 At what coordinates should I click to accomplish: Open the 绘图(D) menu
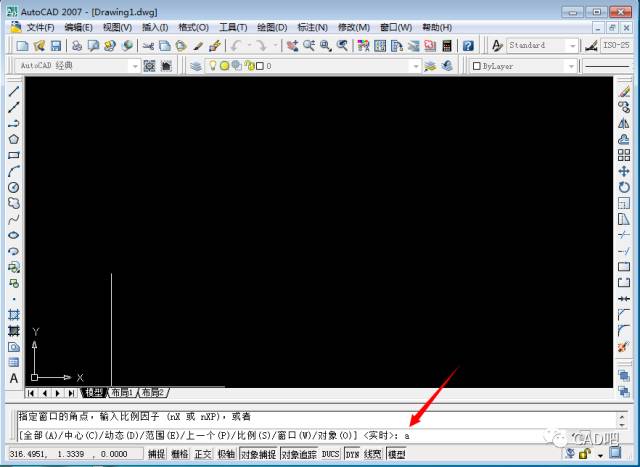(272, 27)
